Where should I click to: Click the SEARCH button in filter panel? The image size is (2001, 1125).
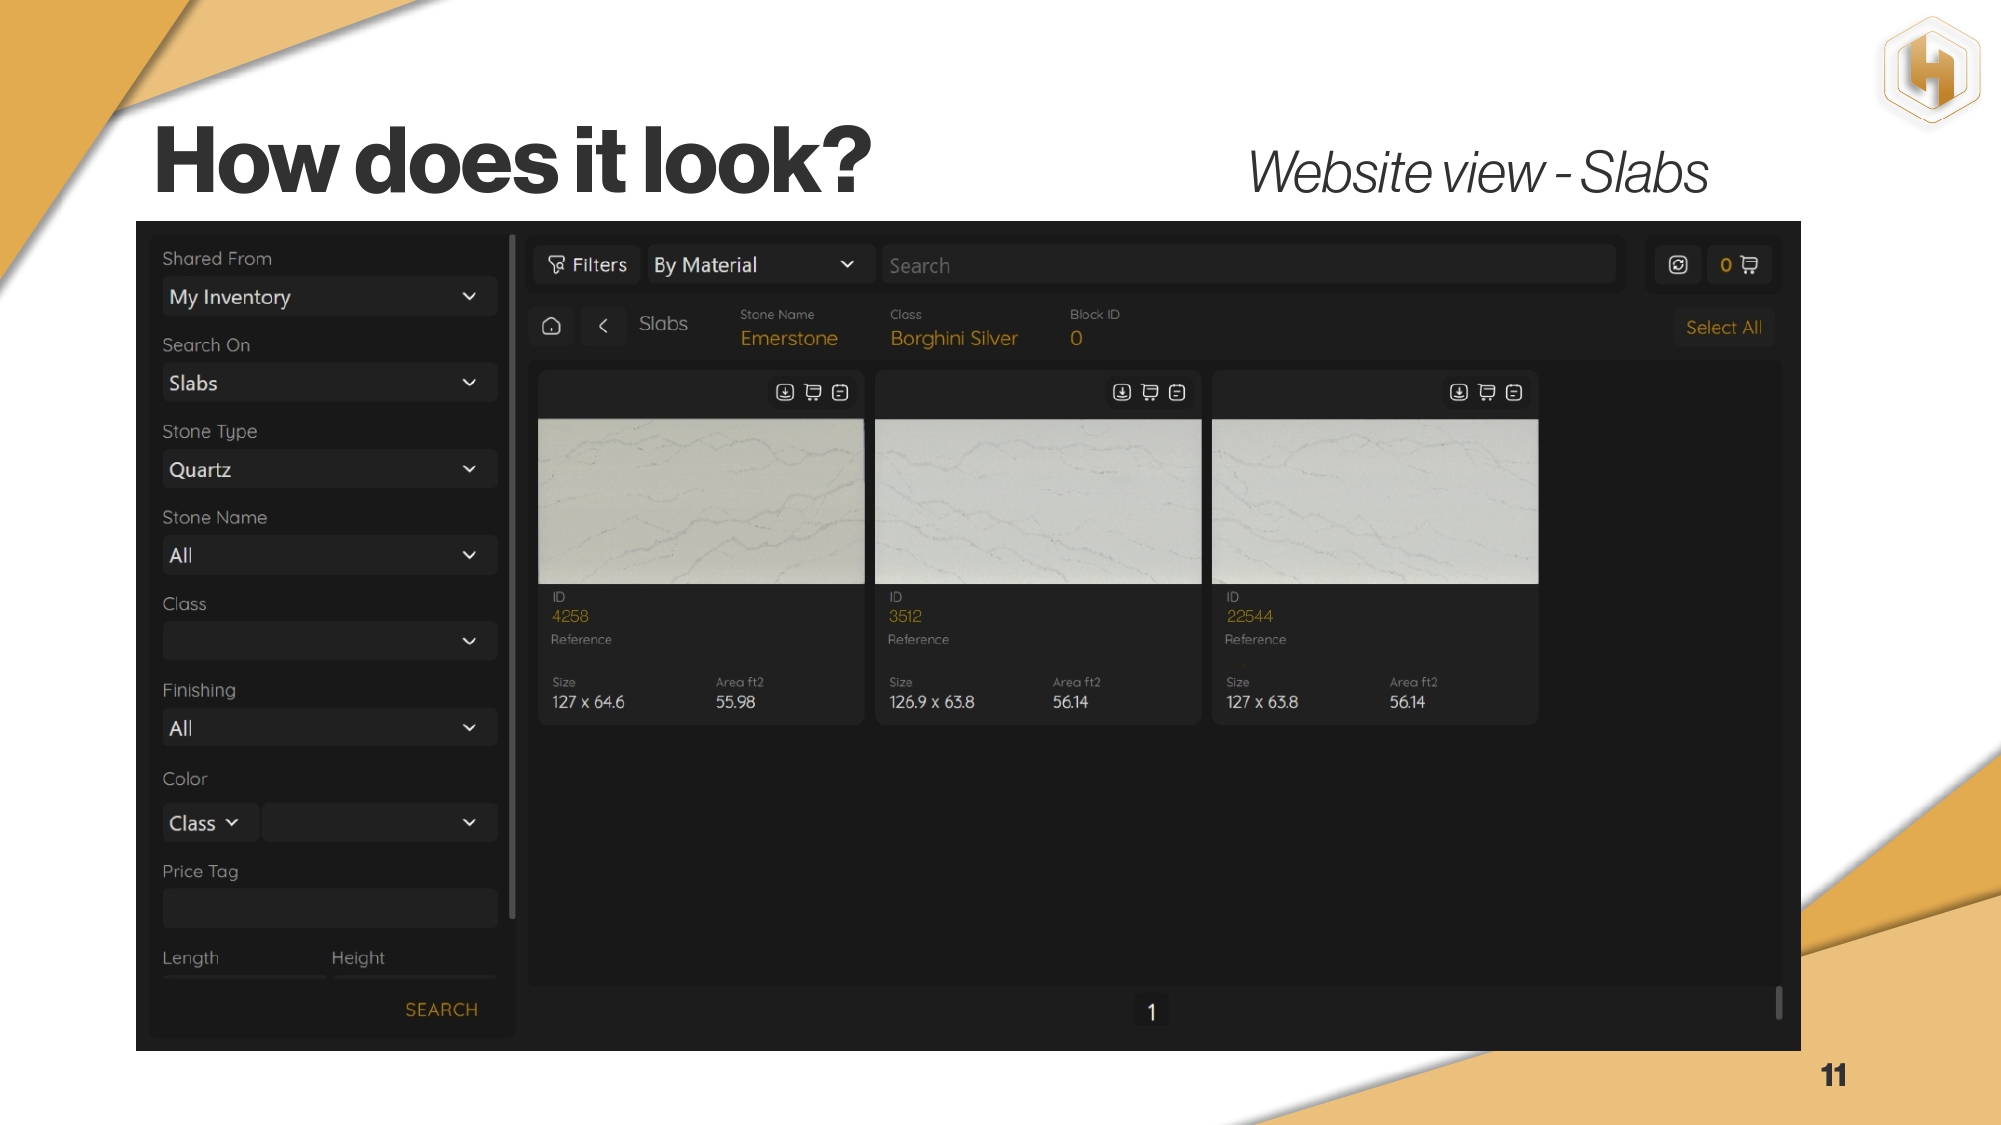coord(441,1010)
